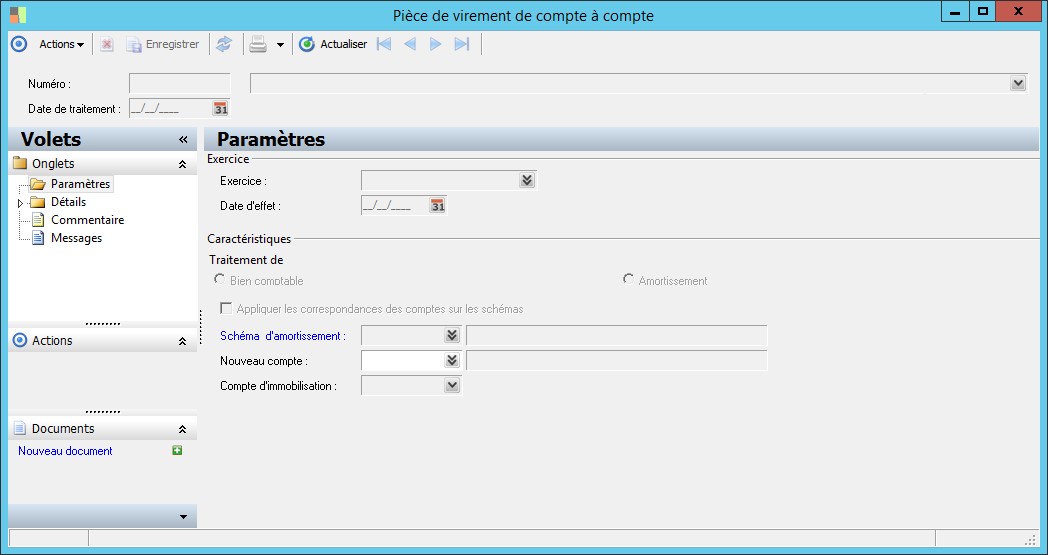The width and height of the screenshot is (1048, 555).
Task: Open the Commentaire tree item
Action: tap(88, 220)
